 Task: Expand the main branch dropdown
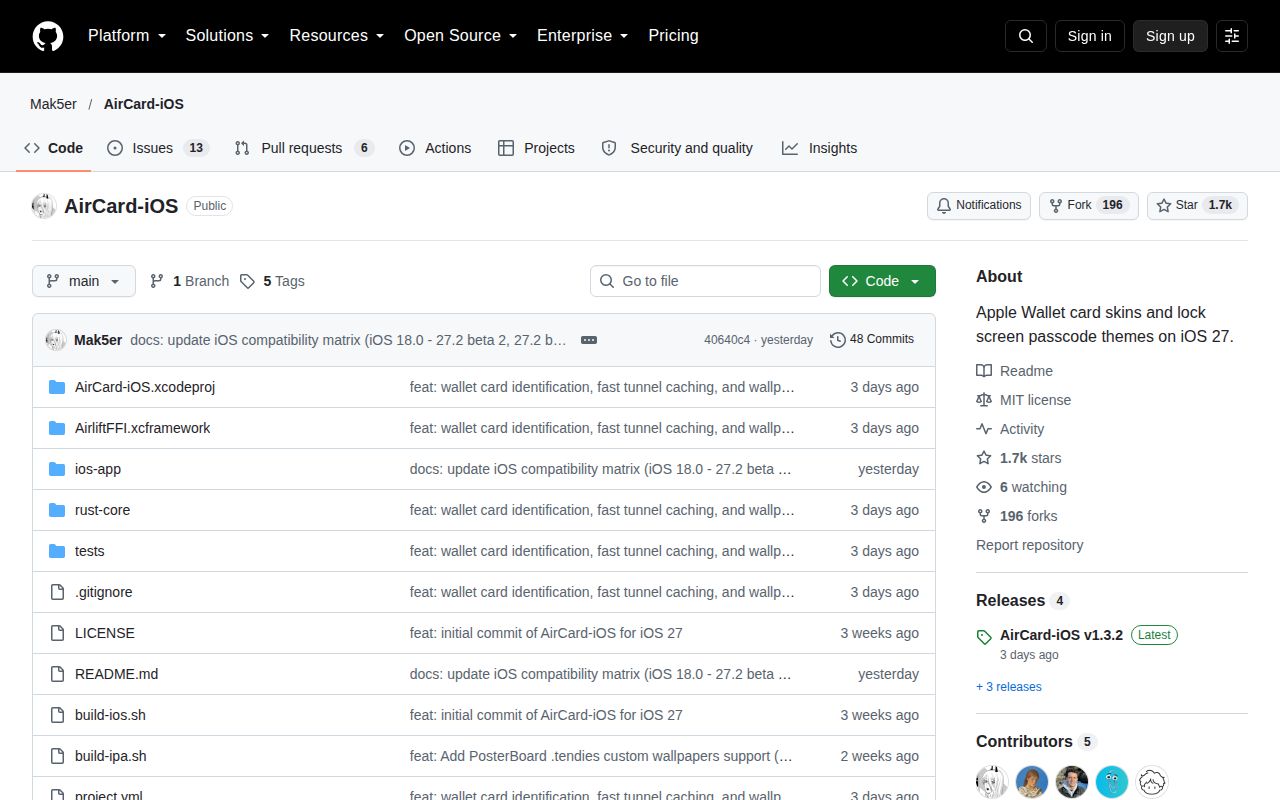[x=84, y=281]
